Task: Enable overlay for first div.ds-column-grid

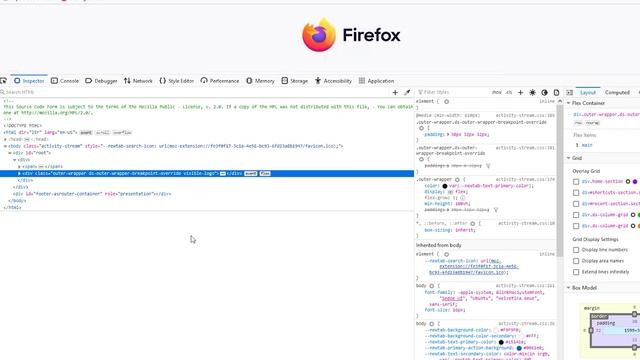Action: pos(576,215)
